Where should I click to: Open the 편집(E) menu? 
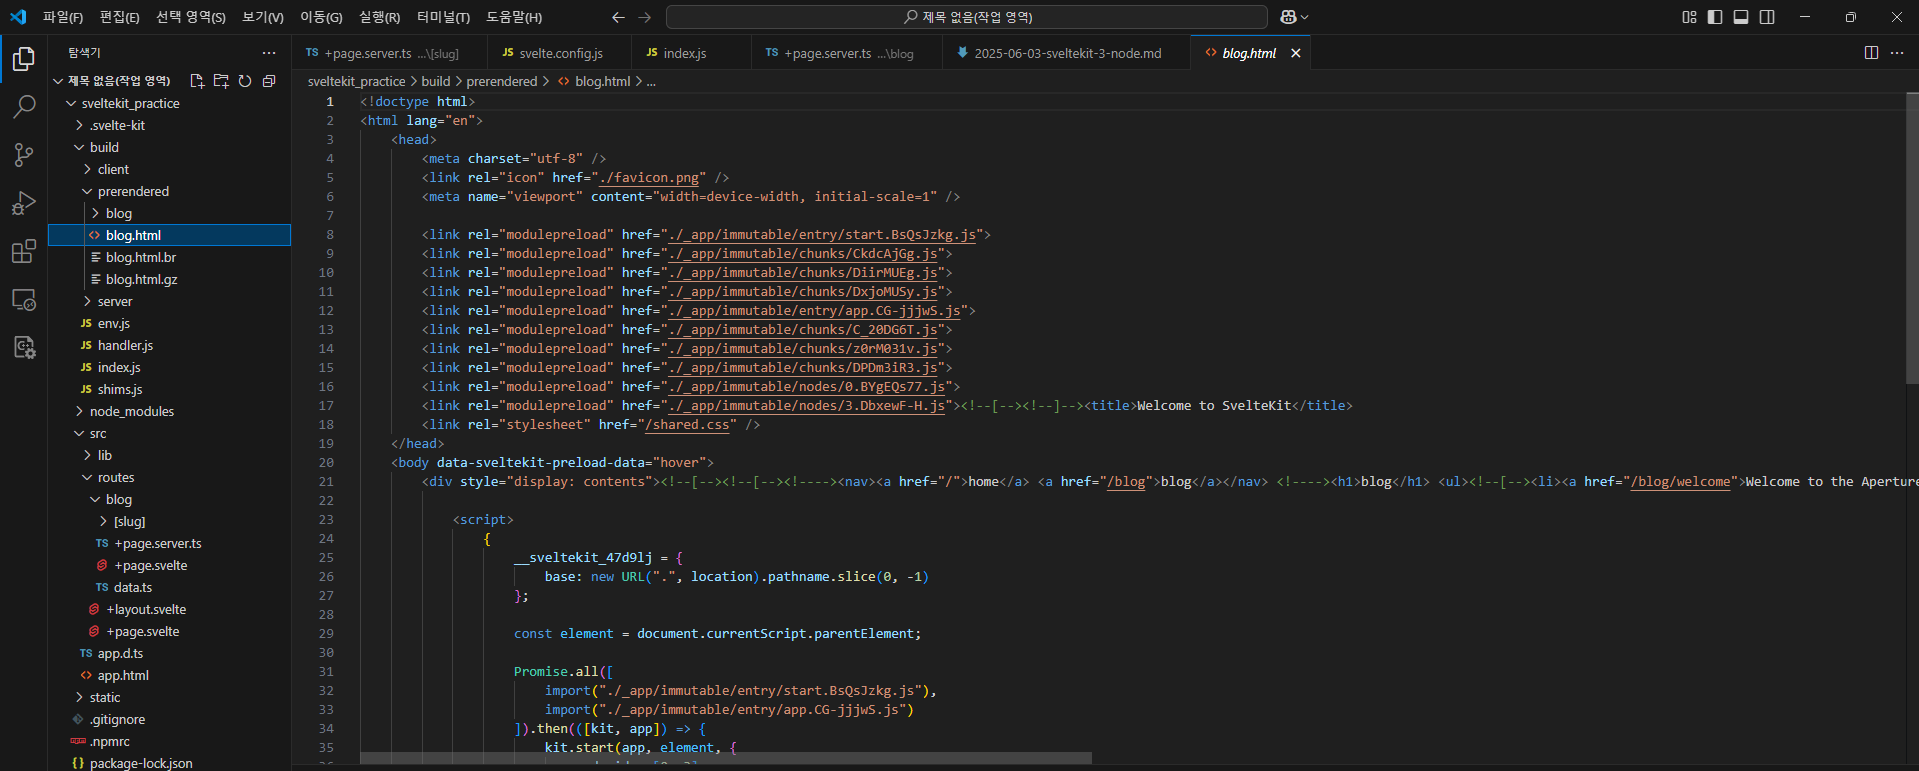coord(120,17)
